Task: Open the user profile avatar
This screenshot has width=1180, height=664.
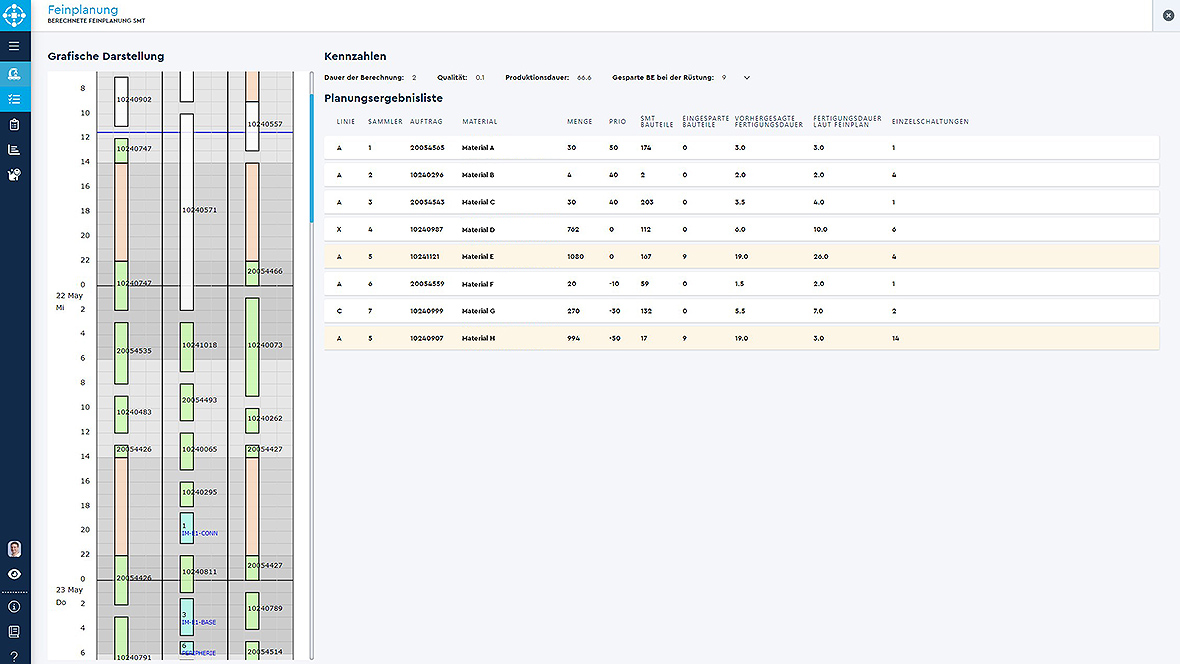Action: click(14, 549)
